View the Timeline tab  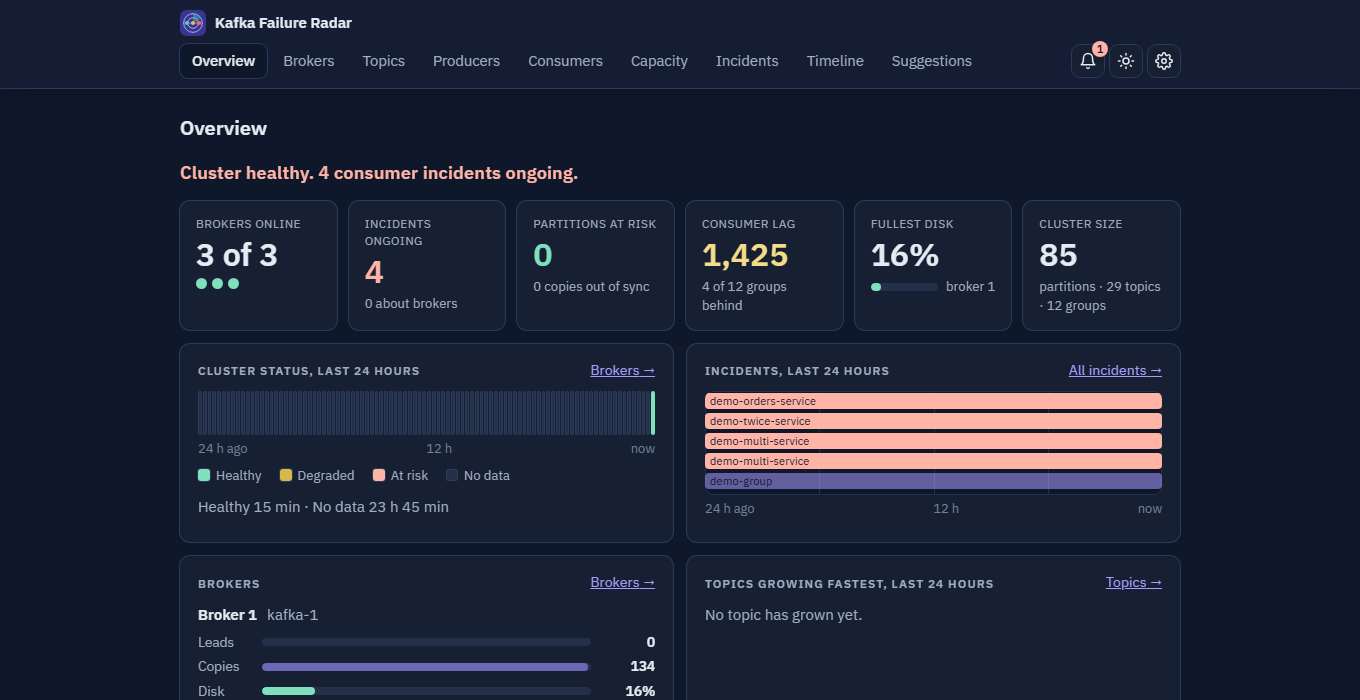tap(835, 61)
